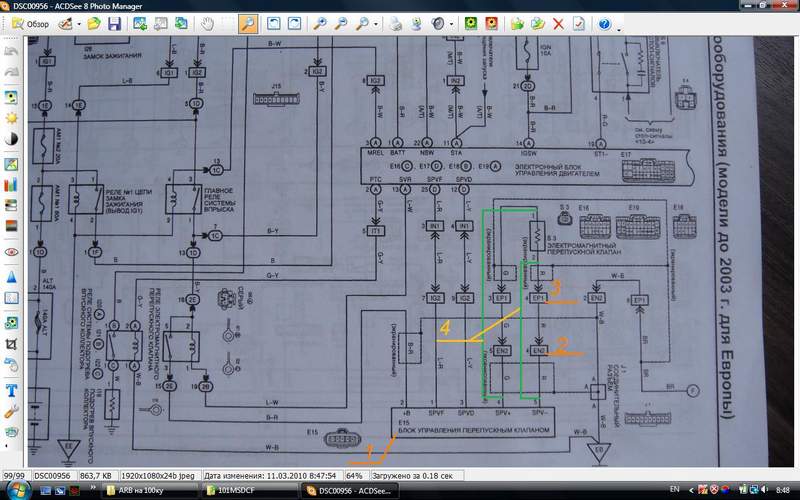
Task: Expand the edit mode dropdown arrow
Action: pyautogui.click(x=79, y=24)
